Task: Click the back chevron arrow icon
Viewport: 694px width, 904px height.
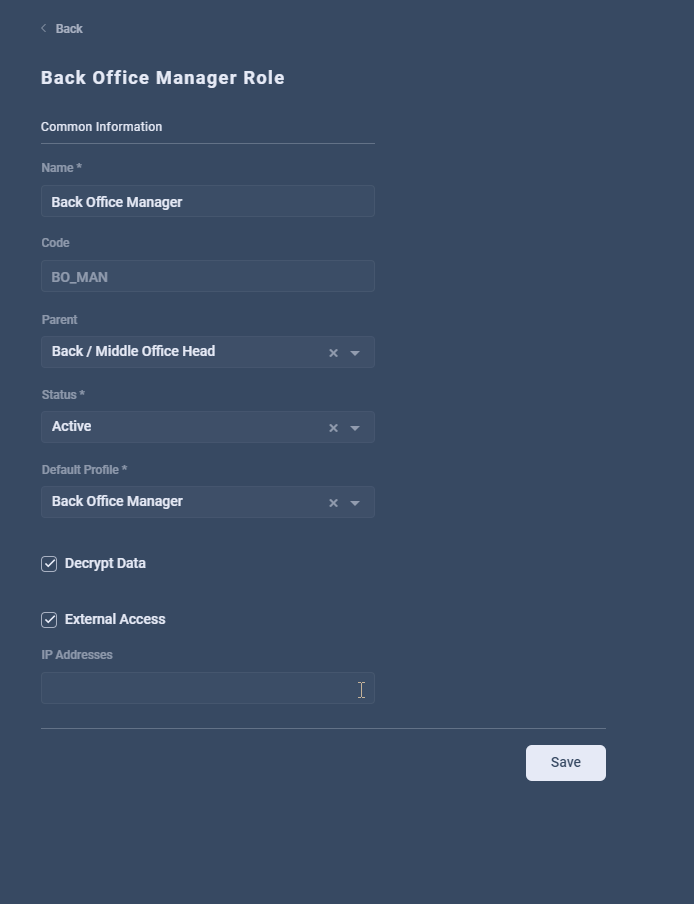Action: coord(44,28)
